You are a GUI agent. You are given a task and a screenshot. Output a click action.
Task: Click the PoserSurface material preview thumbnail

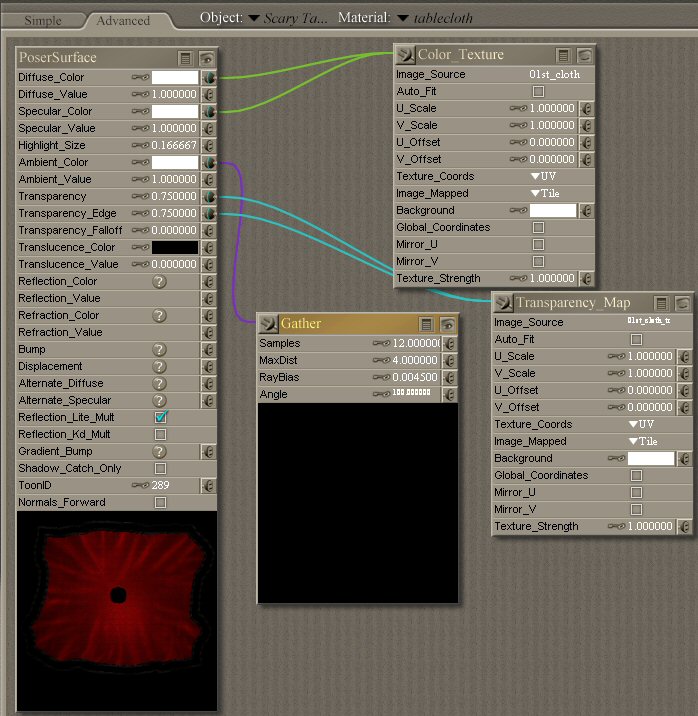point(117,611)
